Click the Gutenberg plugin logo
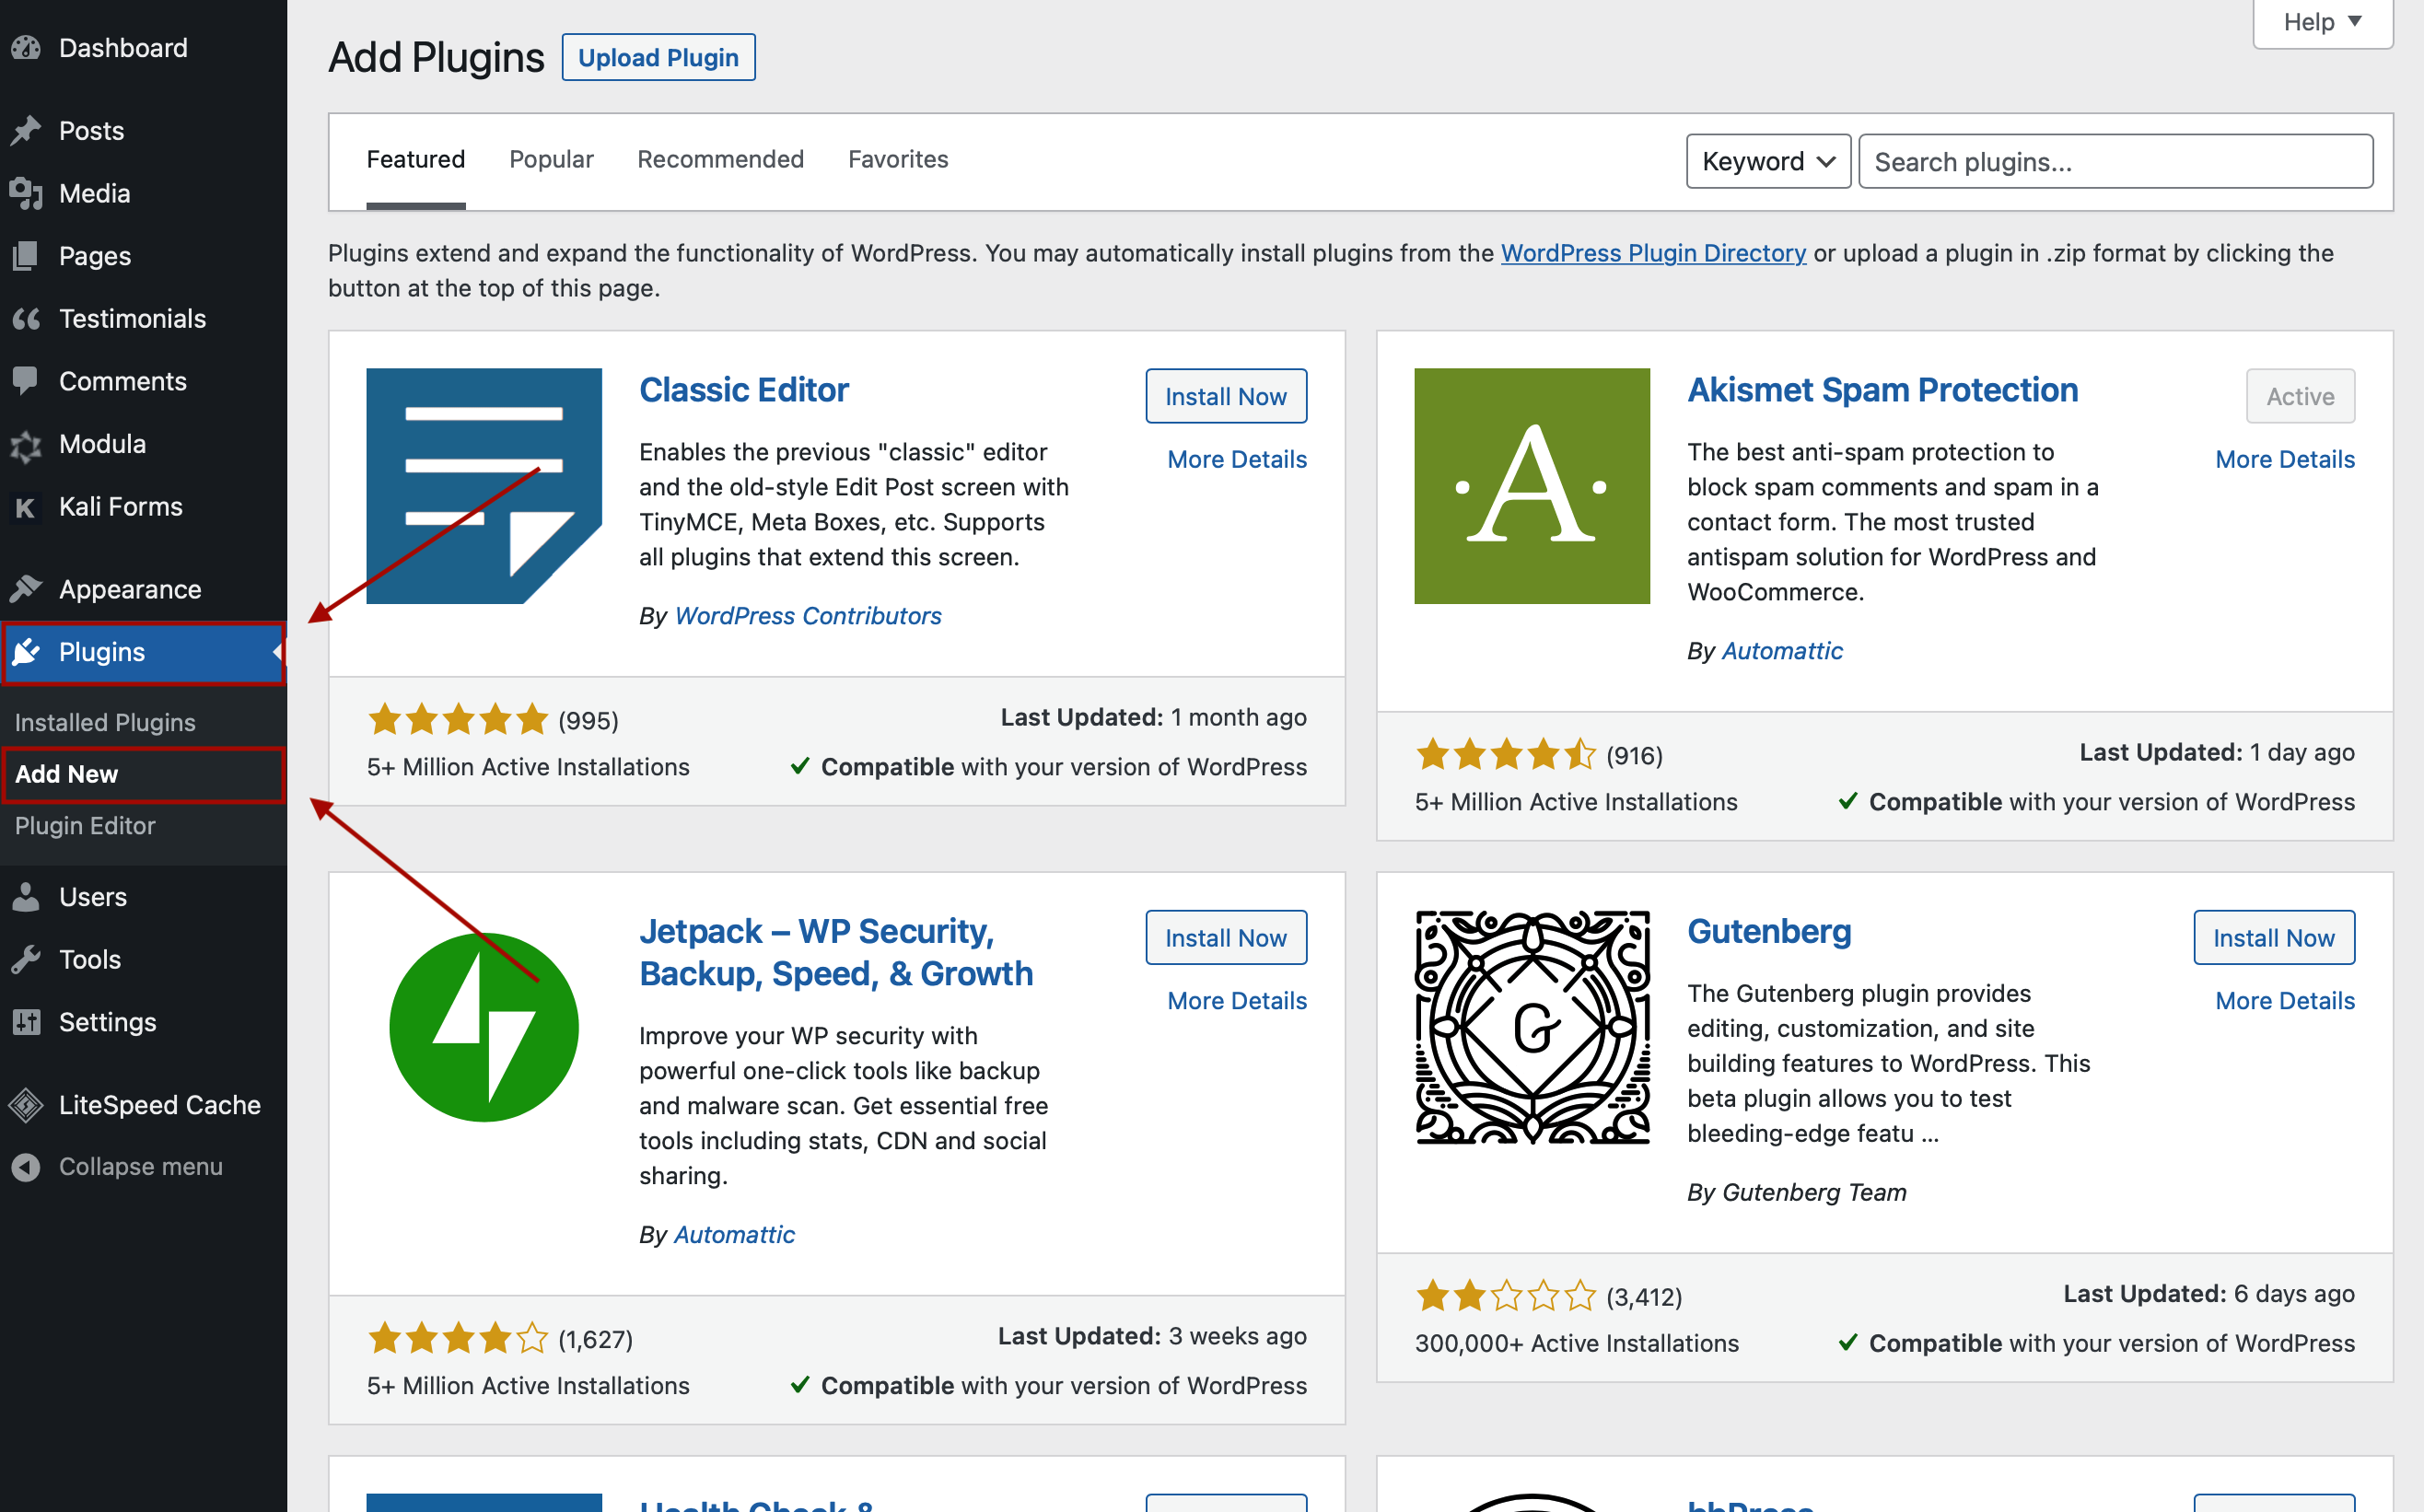 pos(1532,1027)
